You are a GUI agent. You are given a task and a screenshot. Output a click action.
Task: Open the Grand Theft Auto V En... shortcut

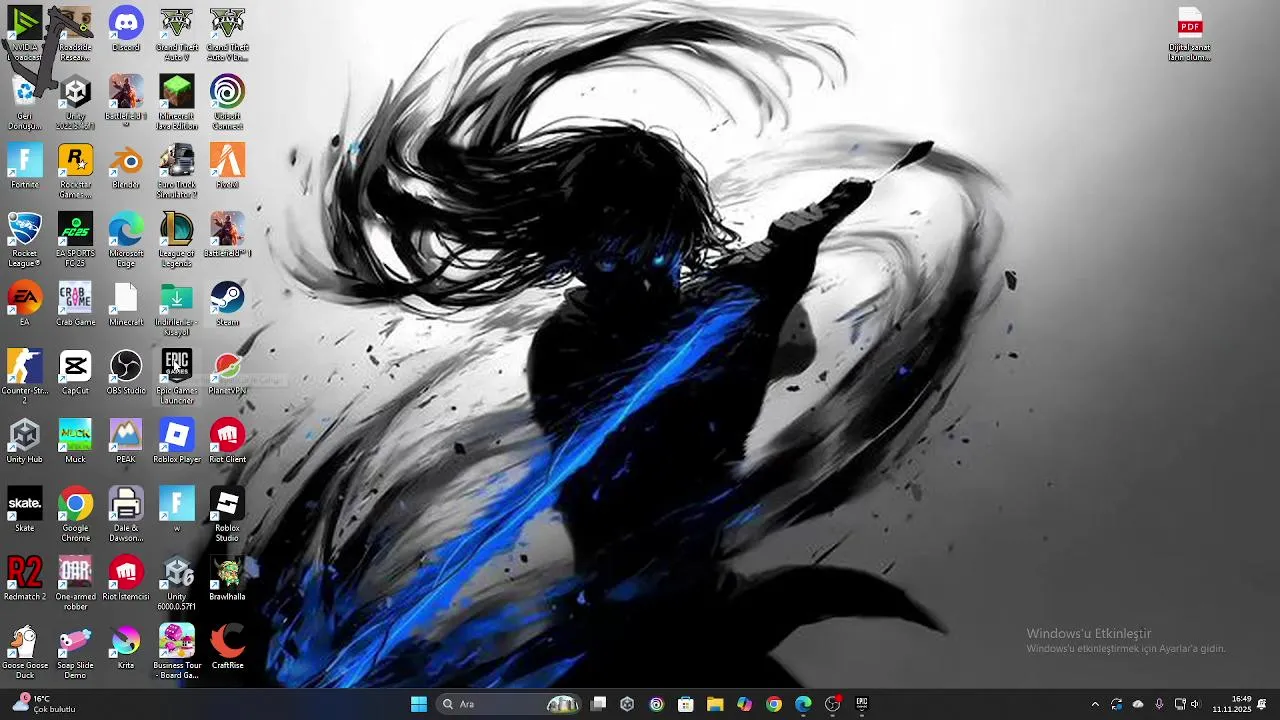point(228,34)
